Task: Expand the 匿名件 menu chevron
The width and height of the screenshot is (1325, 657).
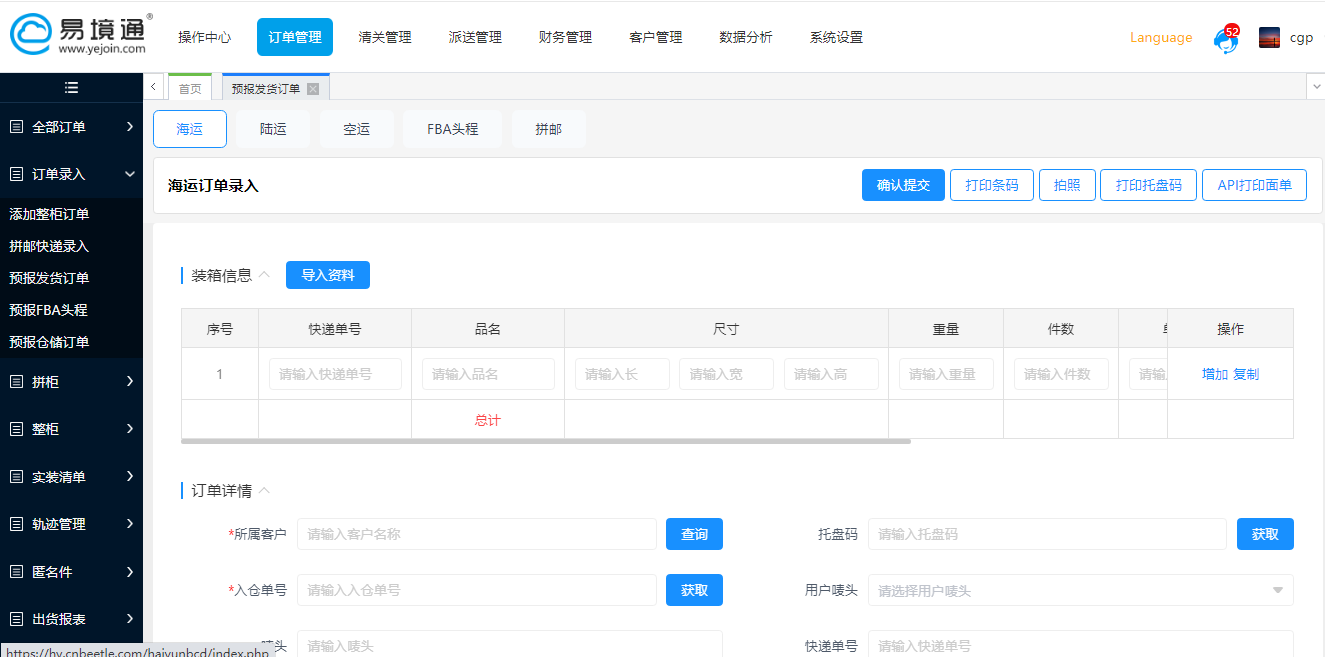Action: click(130, 572)
